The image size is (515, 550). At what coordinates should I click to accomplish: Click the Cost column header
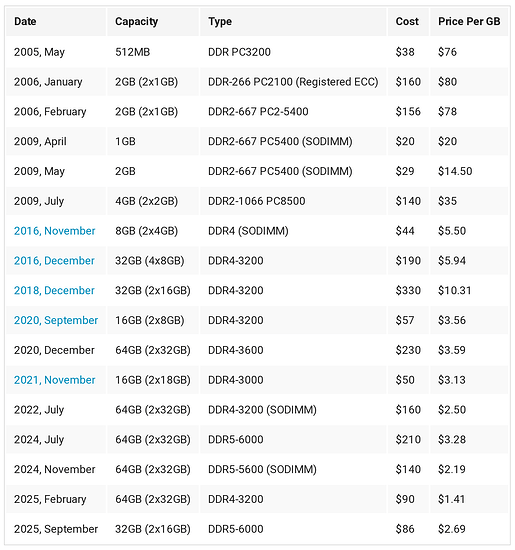pos(408,21)
